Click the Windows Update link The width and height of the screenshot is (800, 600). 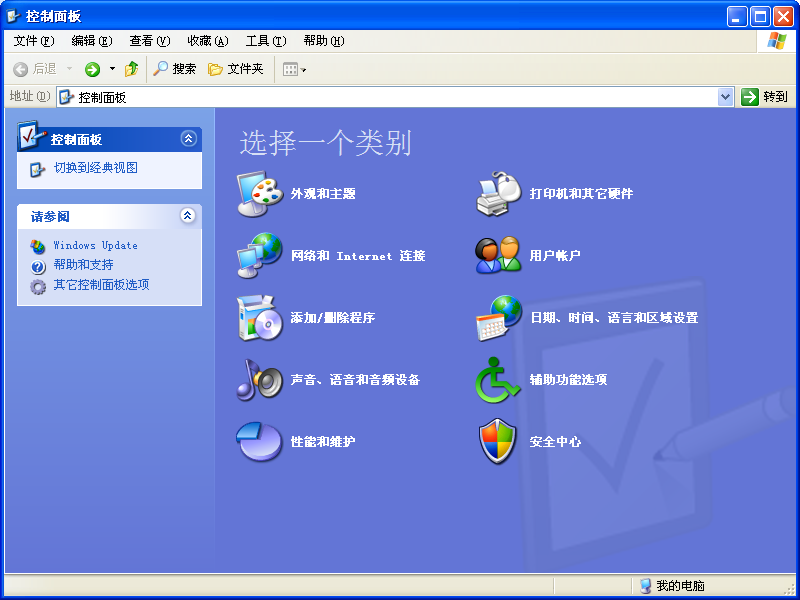(96, 245)
